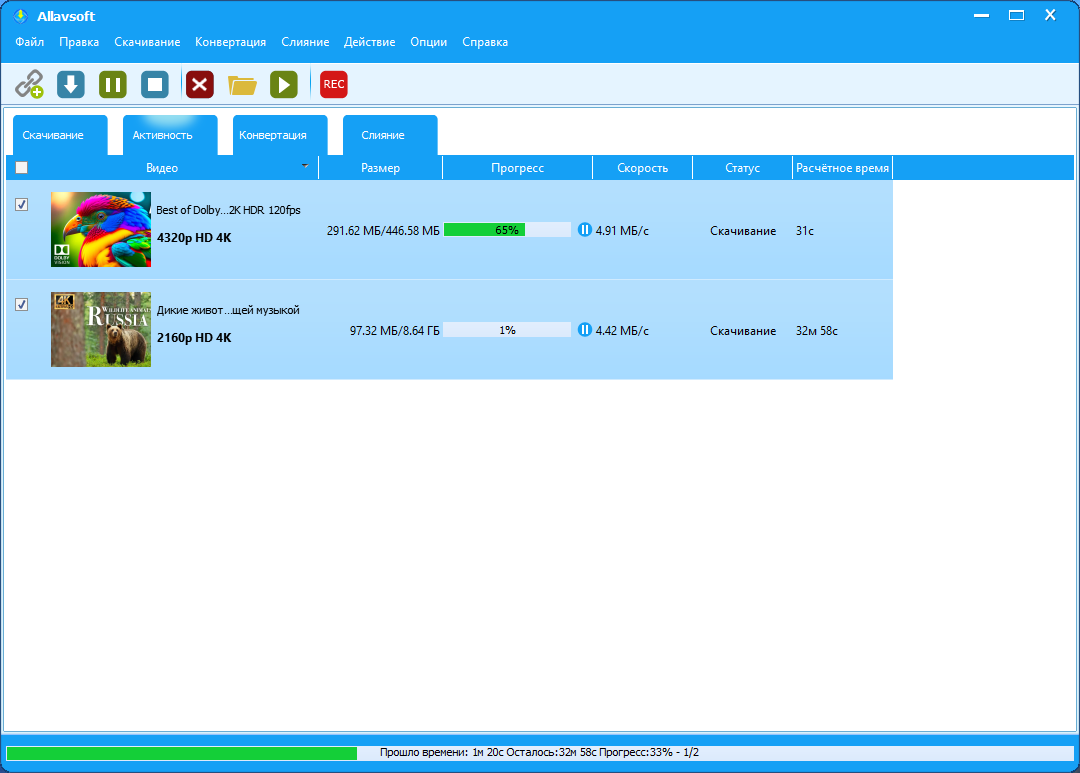Open the download folder icon

pyautogui.click(x=242, y=85)
